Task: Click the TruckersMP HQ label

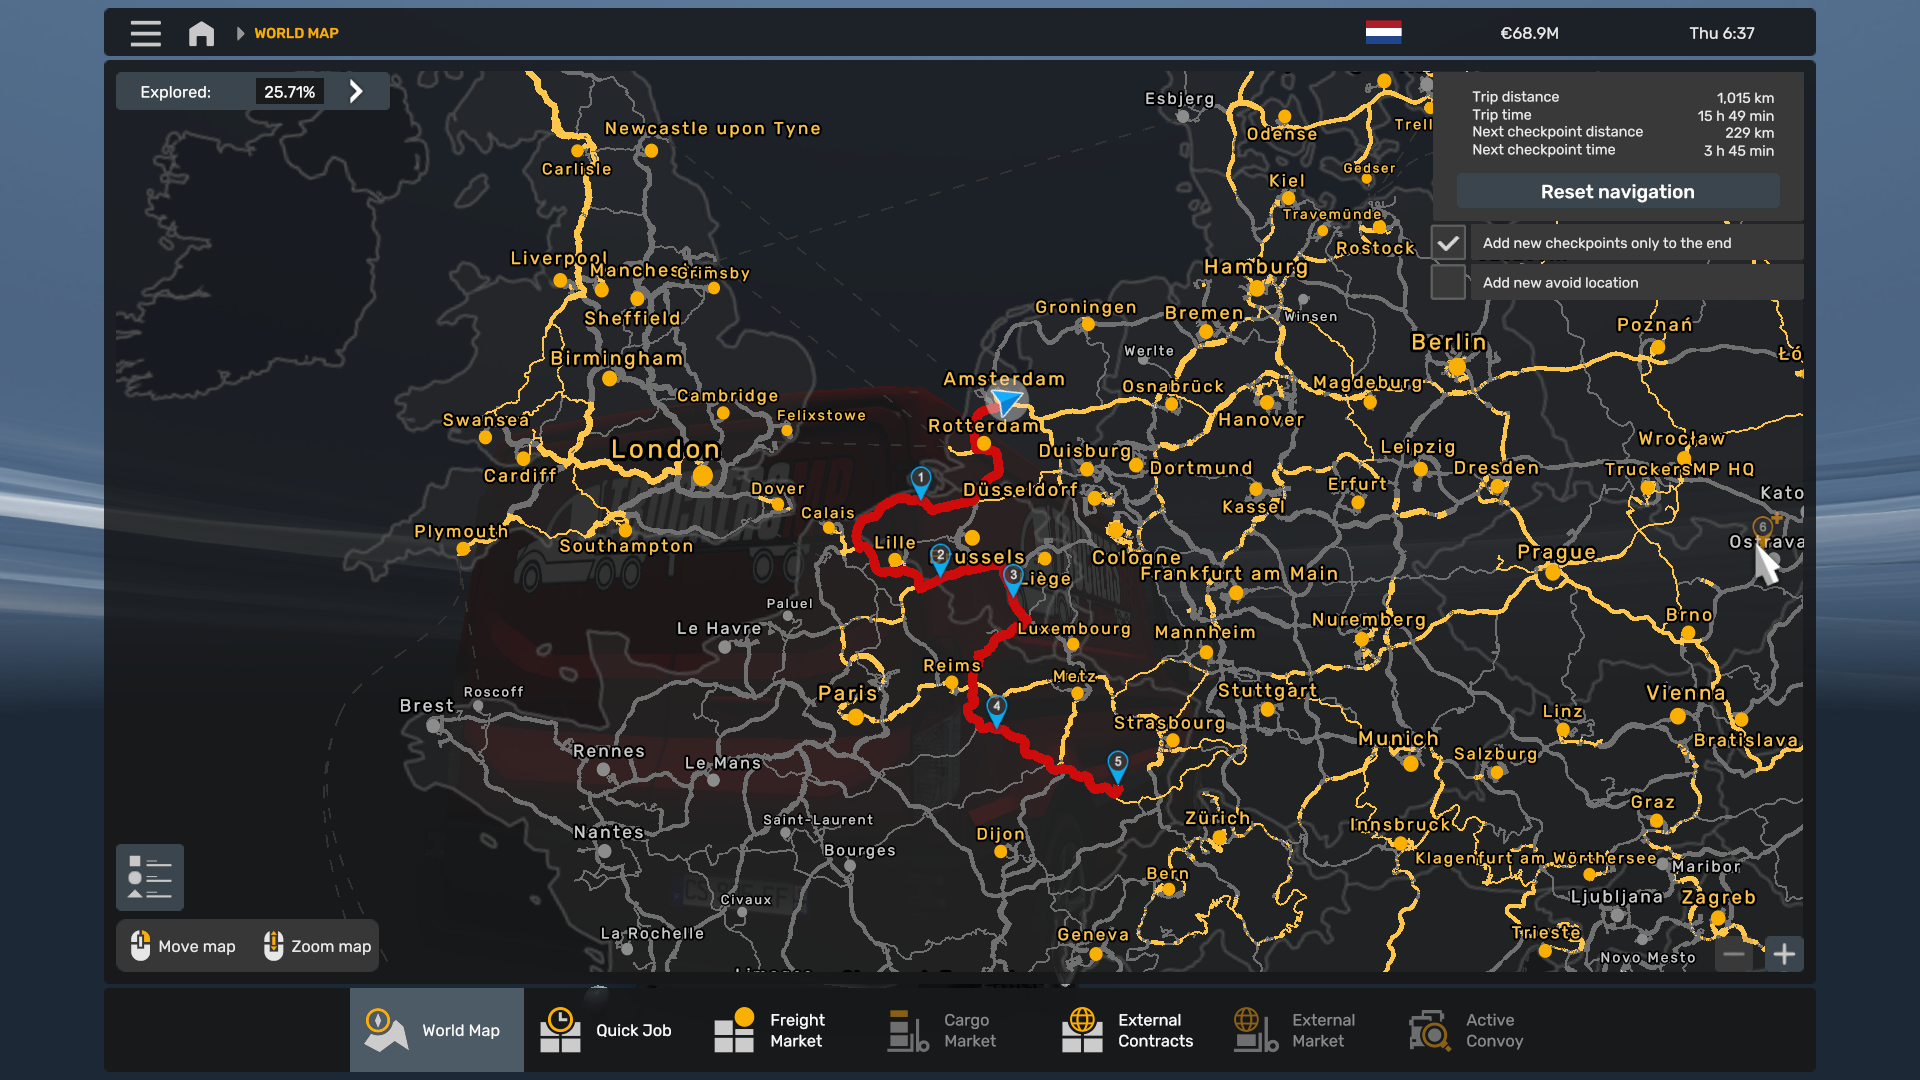Action: point(1679,469)
